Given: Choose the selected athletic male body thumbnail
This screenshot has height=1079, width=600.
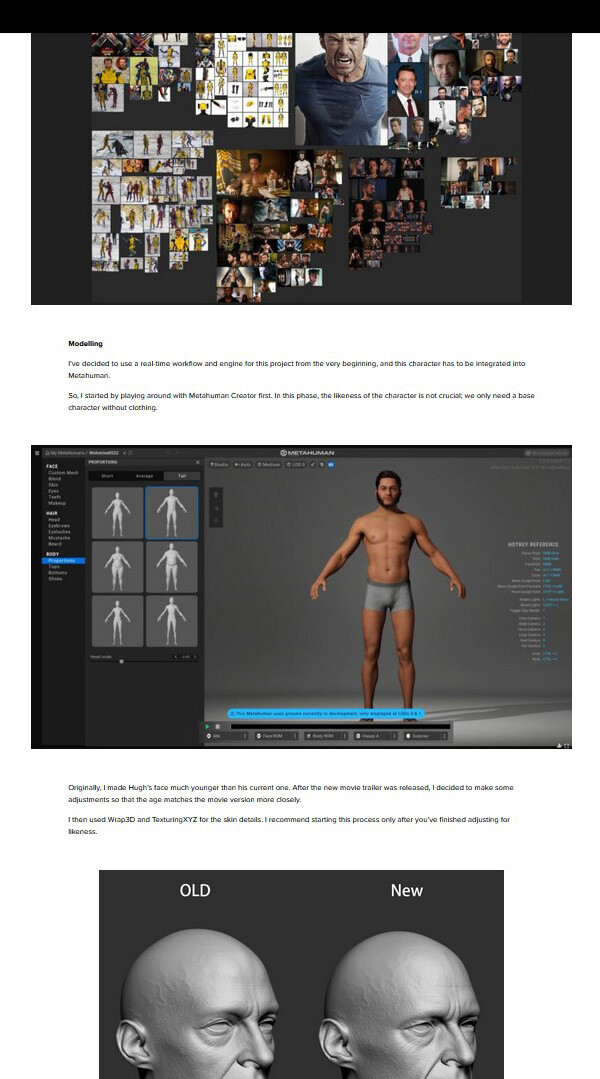Looking at the screenshot, I should point(171,513).
